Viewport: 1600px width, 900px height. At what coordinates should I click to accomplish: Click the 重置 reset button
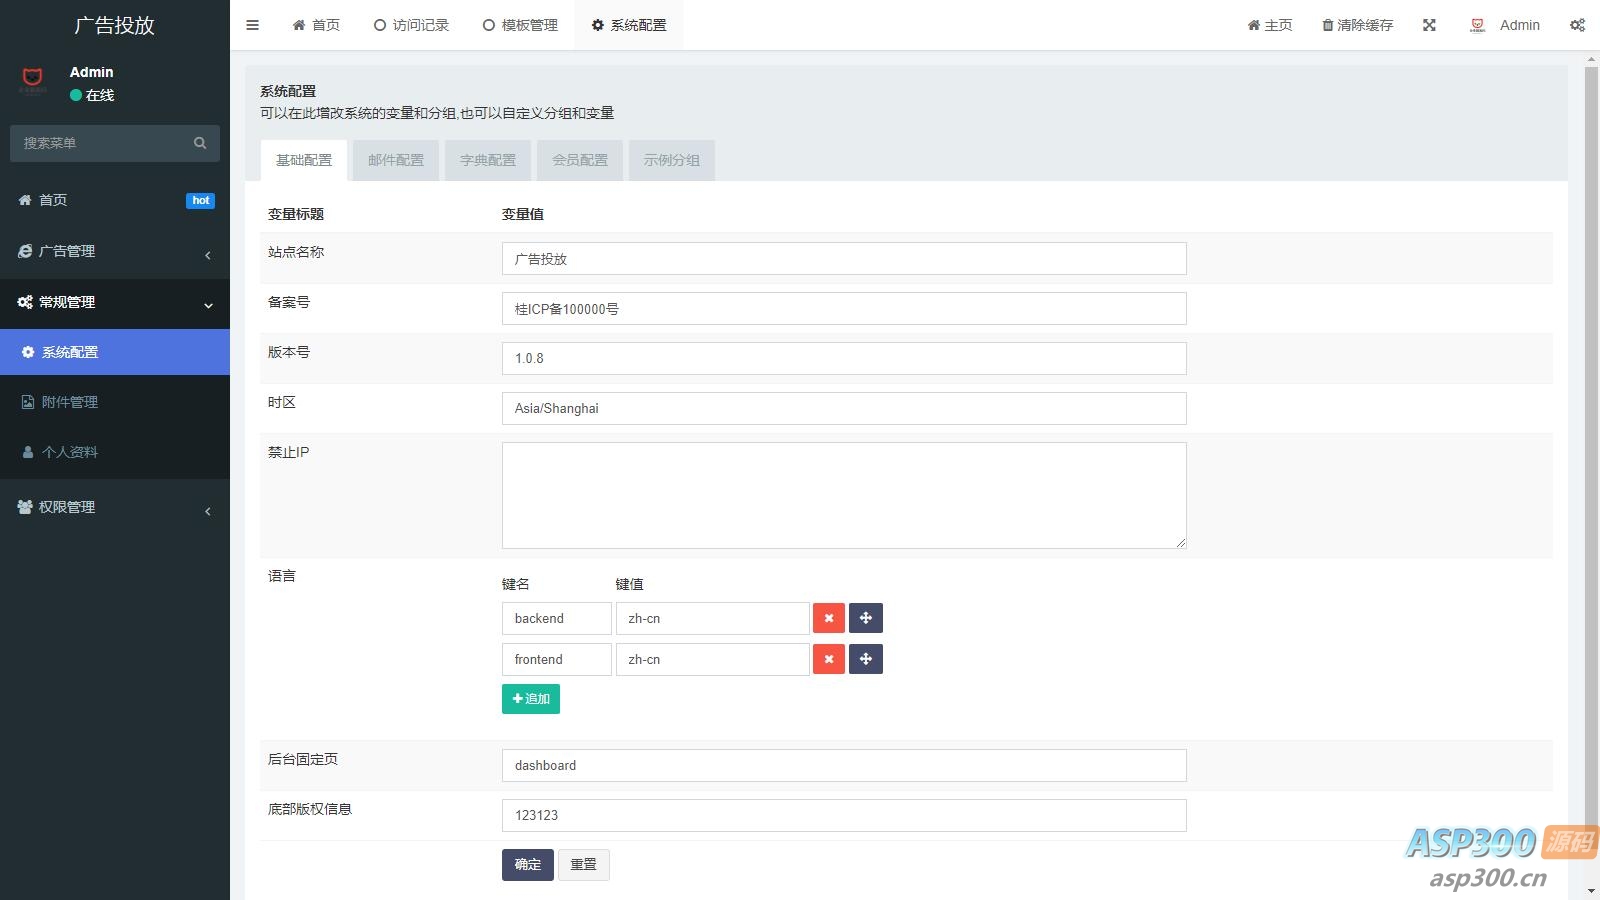click(x=583, y=865)
